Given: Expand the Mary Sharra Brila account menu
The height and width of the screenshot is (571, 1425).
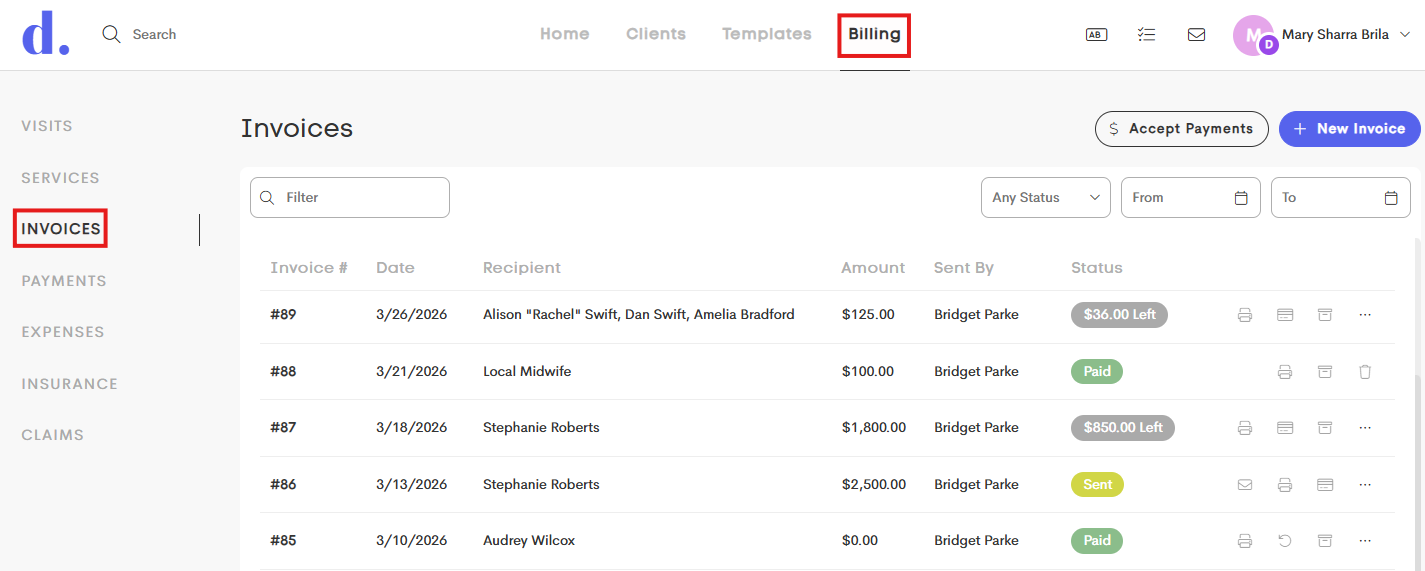Looking at the screenshot, I should (x=1404, y=35).
